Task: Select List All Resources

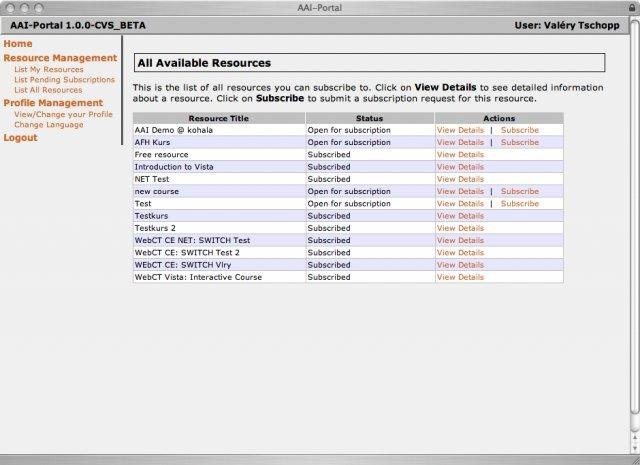Action: pos(48,90)
